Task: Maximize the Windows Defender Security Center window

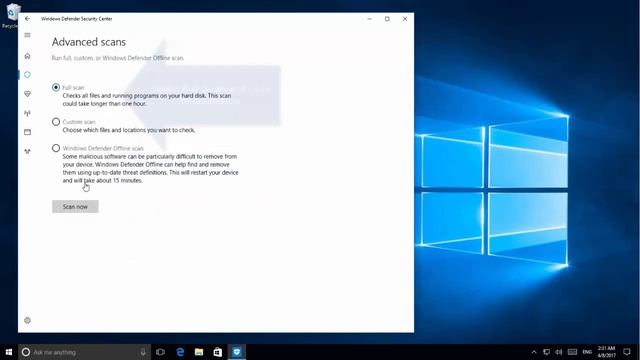Action: tap(387, 19)
